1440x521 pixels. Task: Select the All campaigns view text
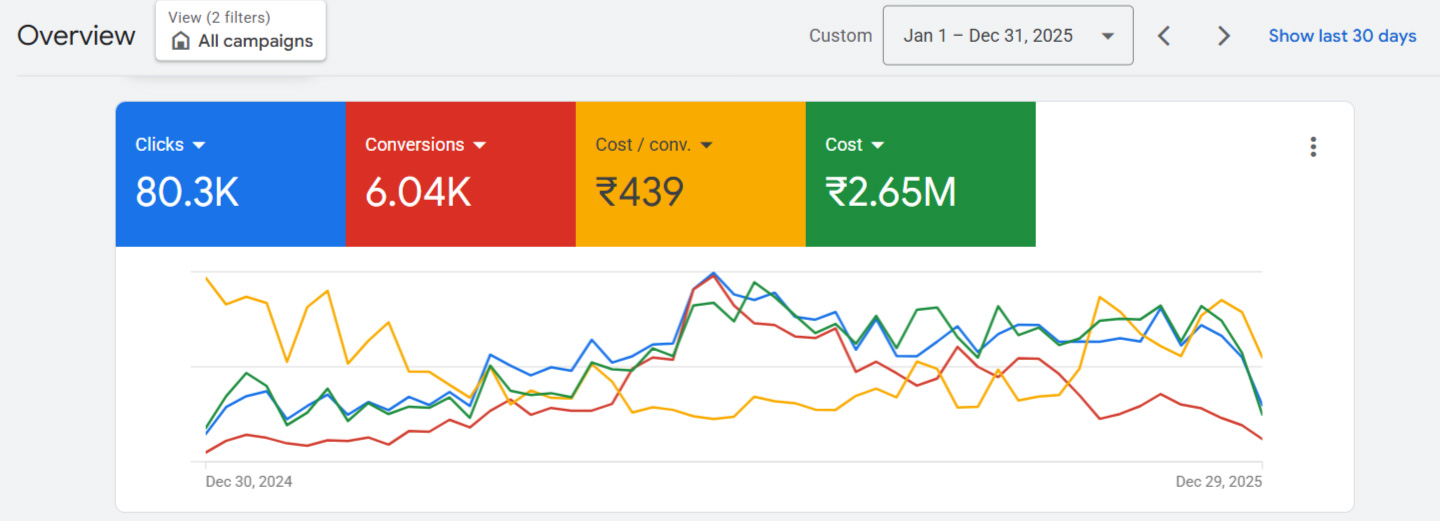[255, 41]
